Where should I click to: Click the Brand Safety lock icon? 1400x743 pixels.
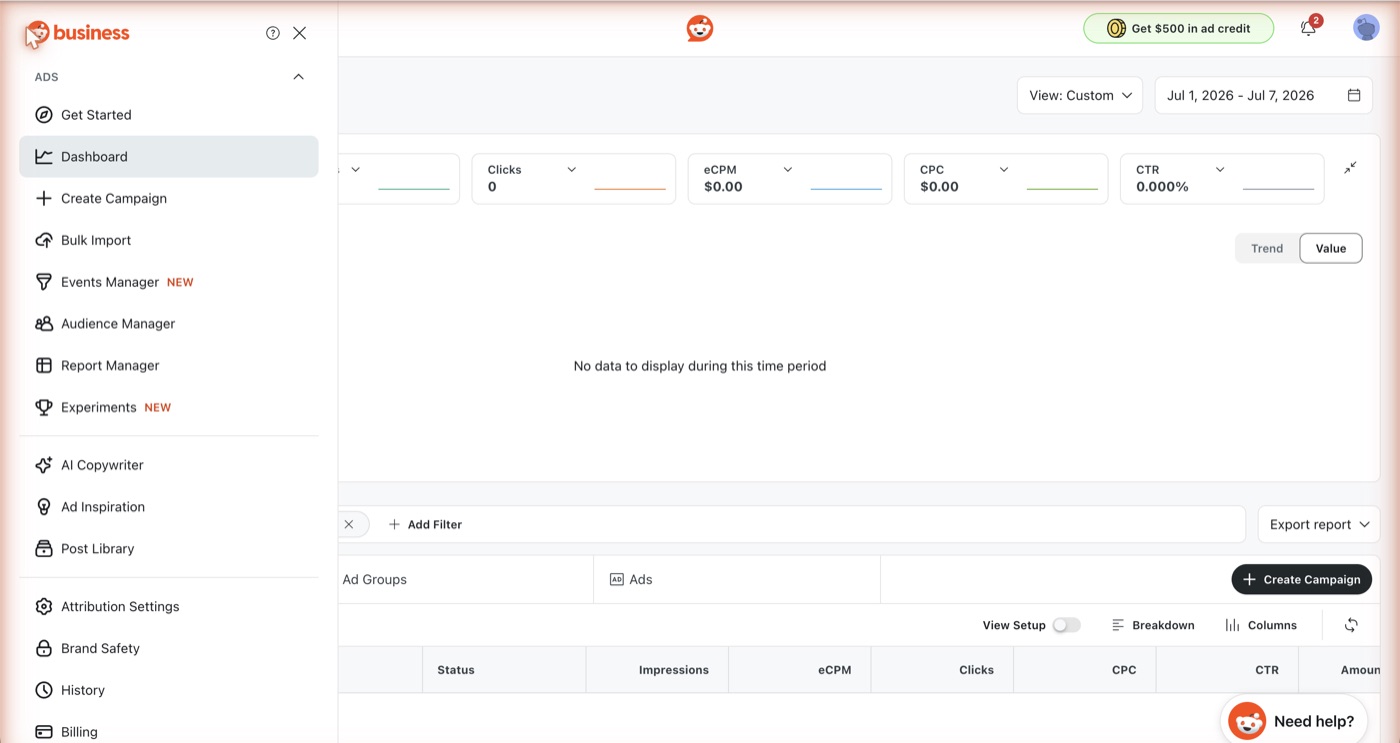[44, 649]
